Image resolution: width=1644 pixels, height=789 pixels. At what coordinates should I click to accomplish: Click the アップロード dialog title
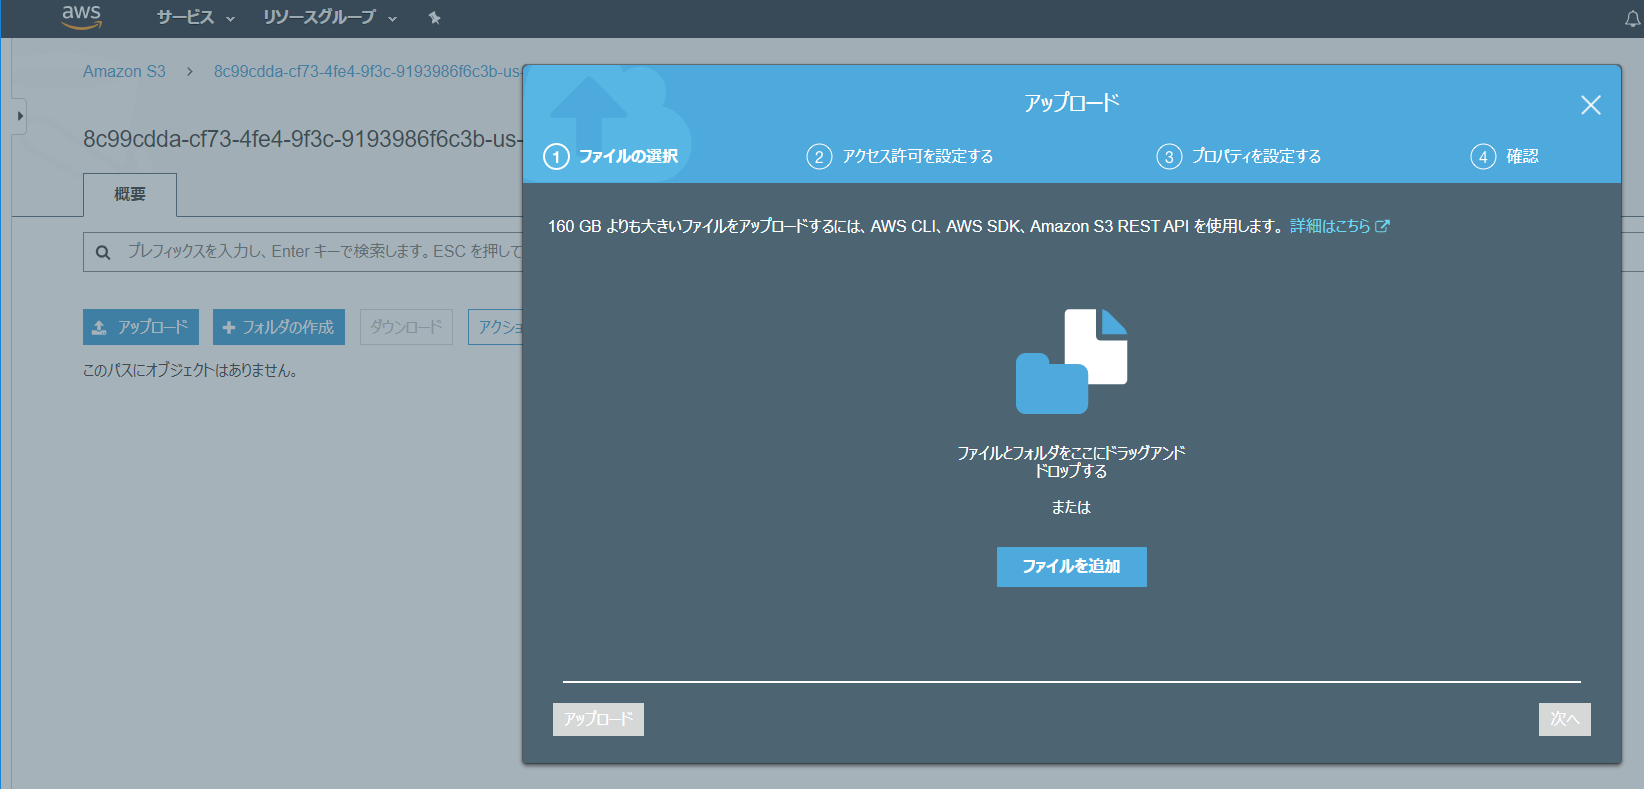tap(1071, 103)
